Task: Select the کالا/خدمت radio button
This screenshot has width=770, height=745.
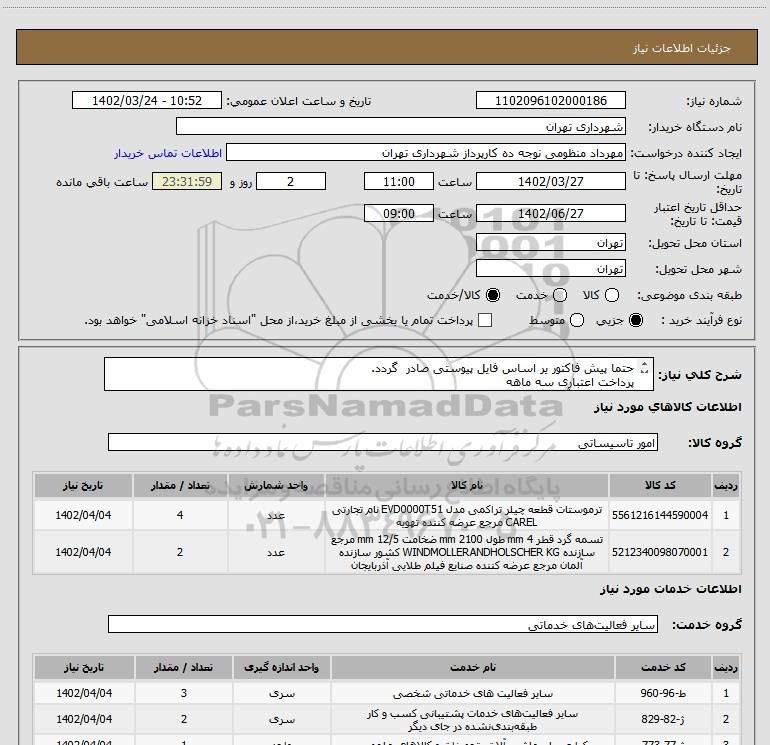Action: (493, 295)
